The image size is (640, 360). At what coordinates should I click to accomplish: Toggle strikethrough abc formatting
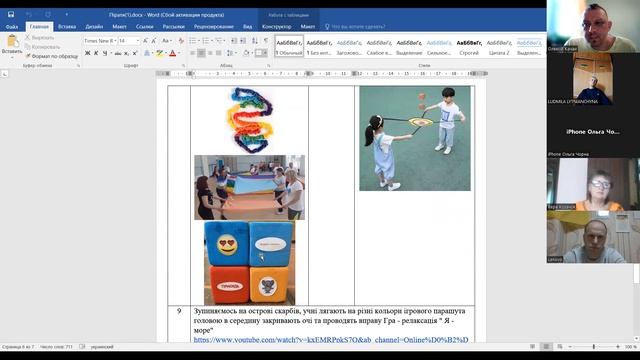118,53
